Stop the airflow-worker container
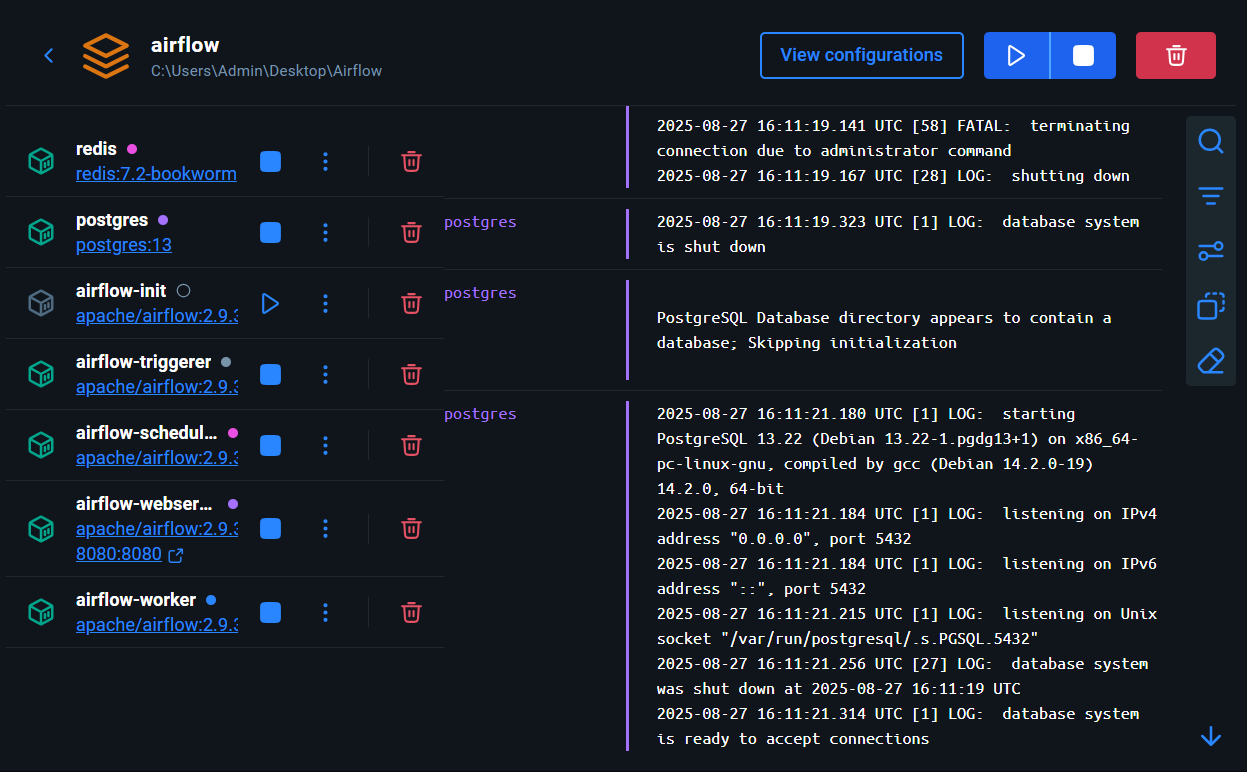This screenshot has width=1247, height=772. point(270,612)
